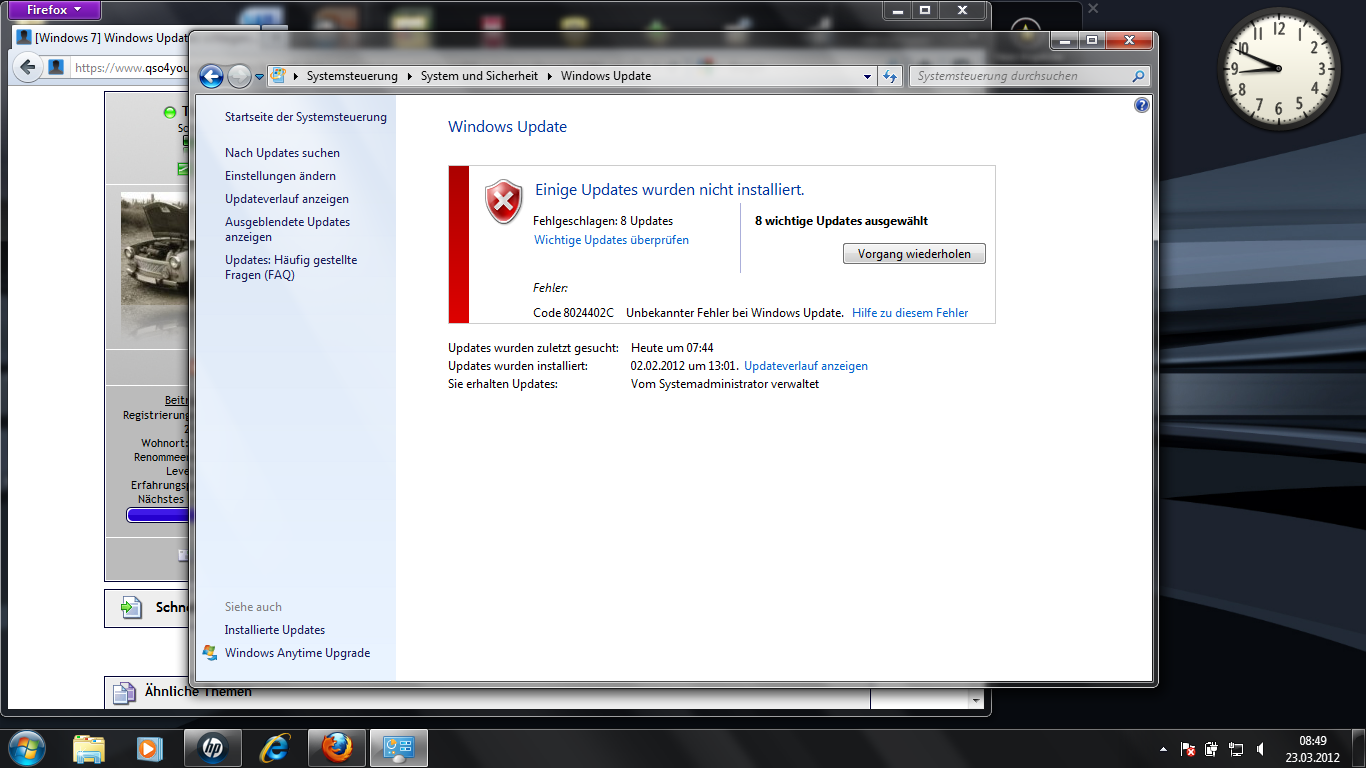The height and width of the screenshot is (768, 1366).
Task: Open 'Hilfe zu diesem Fehler' link
Action: point(910,313)
